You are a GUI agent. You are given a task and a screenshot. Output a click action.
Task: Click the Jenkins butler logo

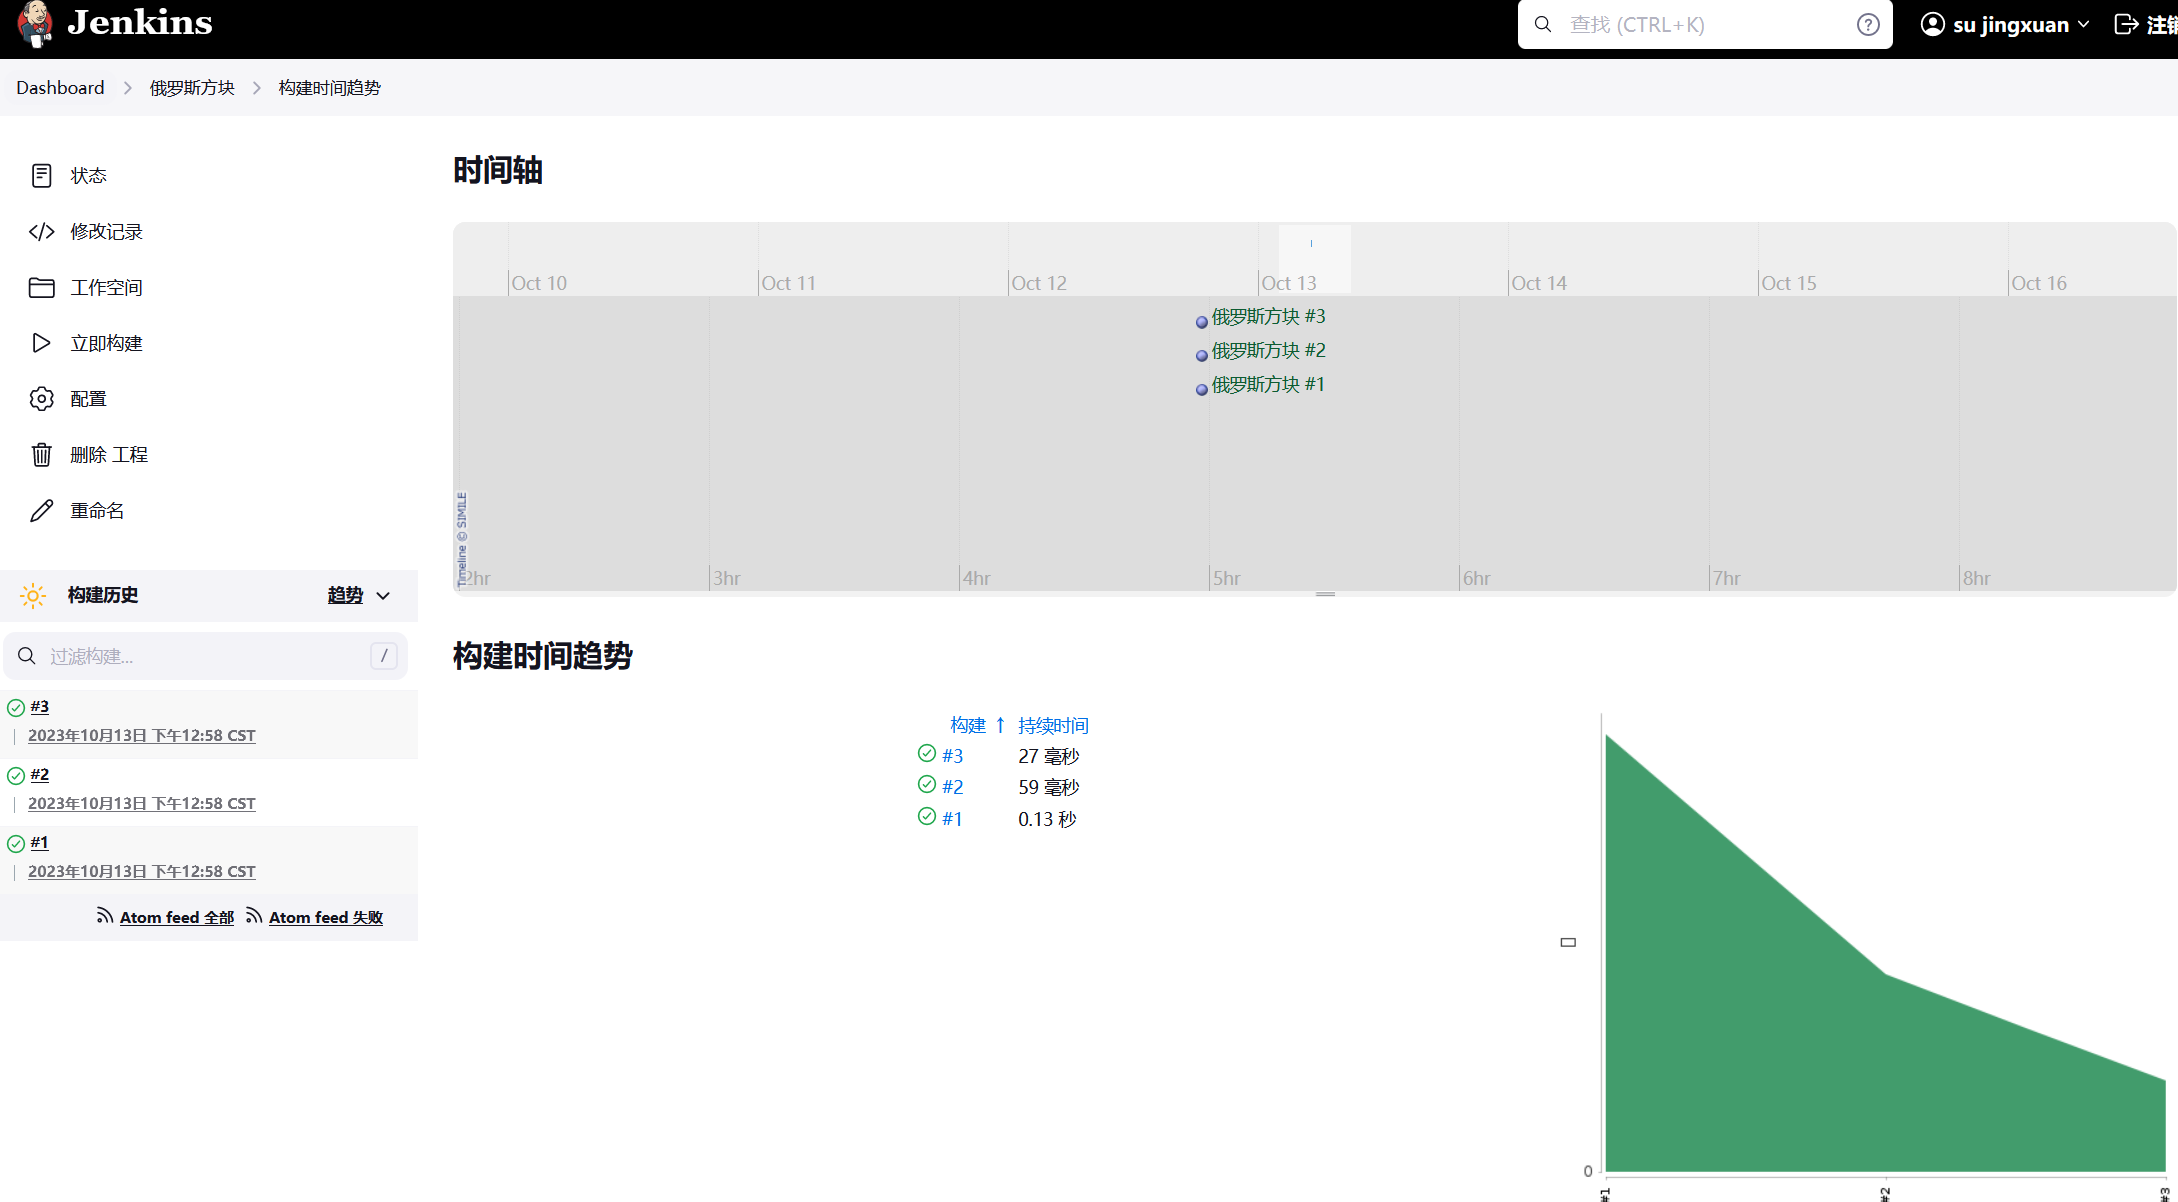(x=36, y=24)
